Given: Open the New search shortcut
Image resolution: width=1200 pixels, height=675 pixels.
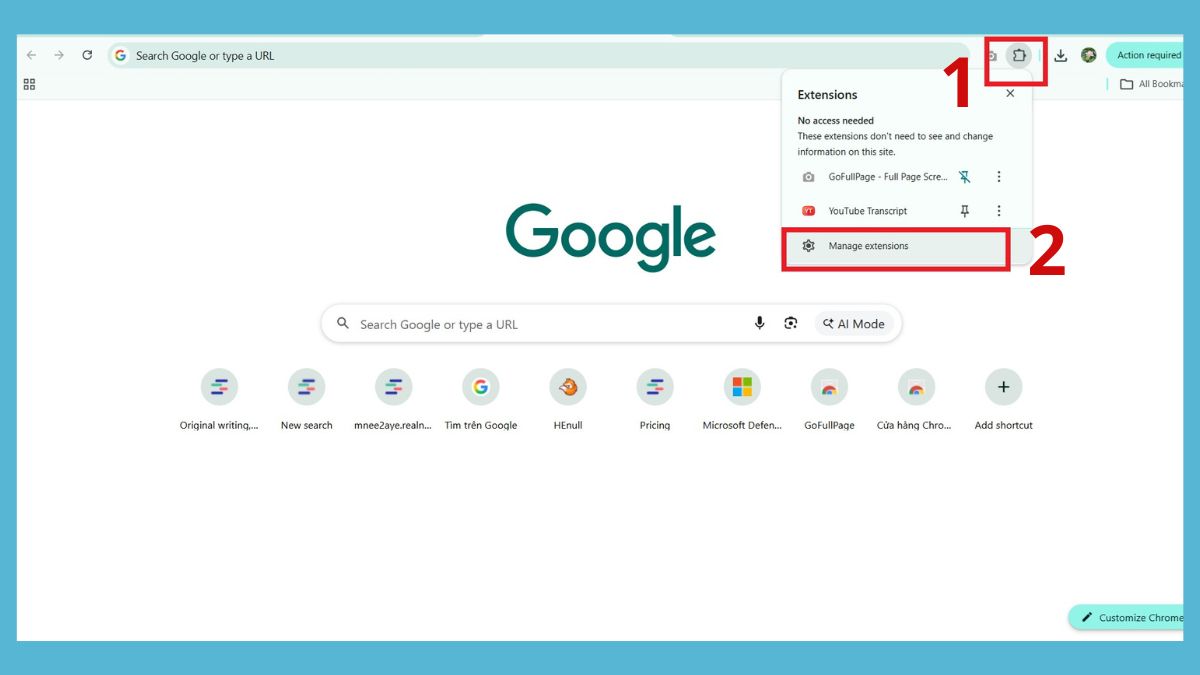Looking at the screenshot, I should 306,399.
